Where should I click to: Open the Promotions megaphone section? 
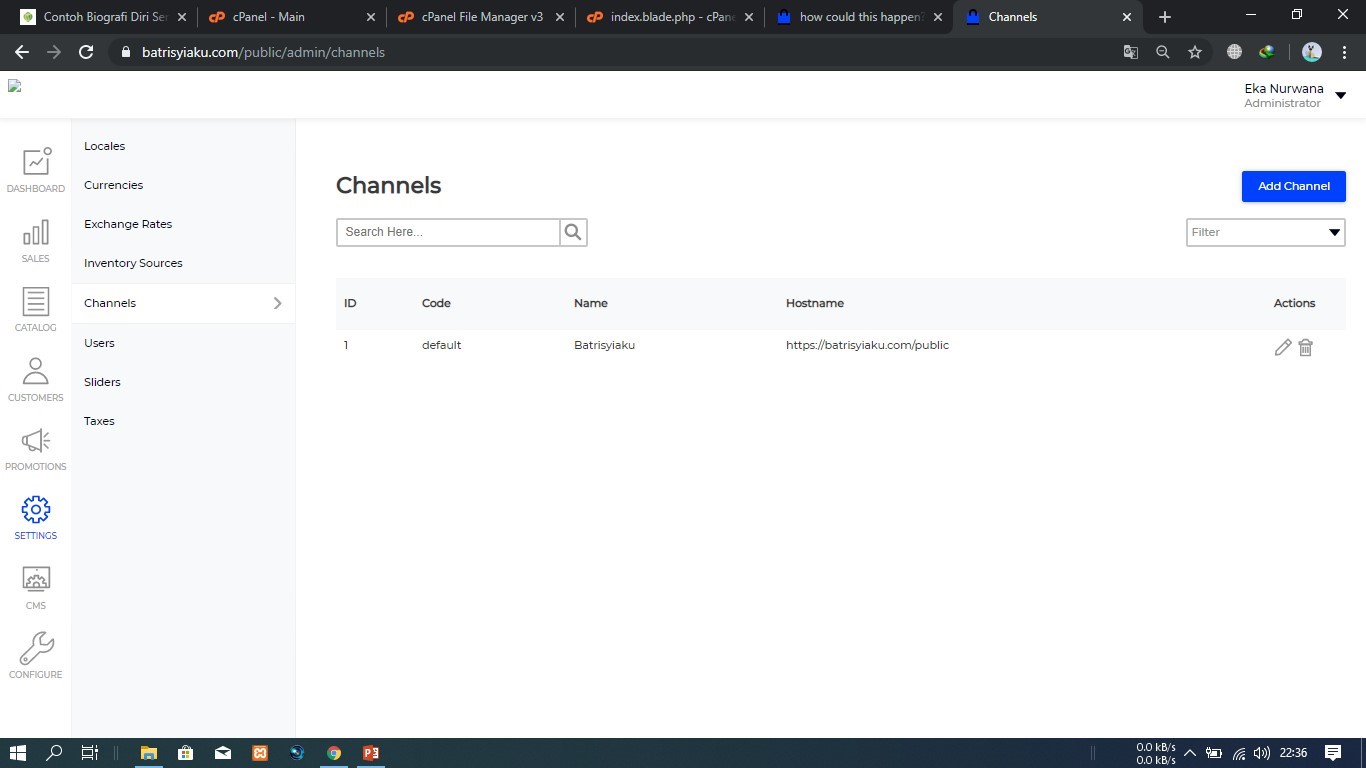pos(35,449)
